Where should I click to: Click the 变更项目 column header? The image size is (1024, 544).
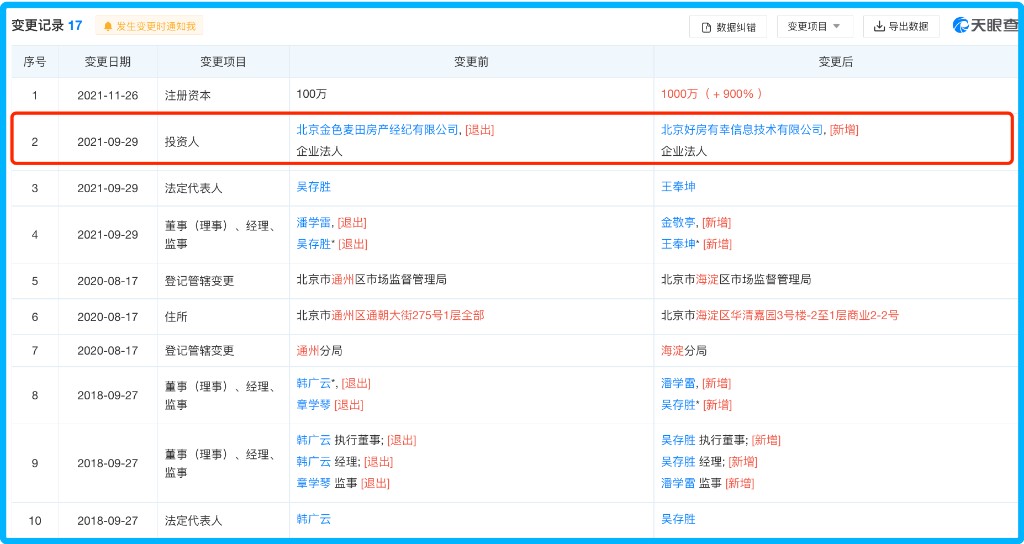tap(223, 62)
